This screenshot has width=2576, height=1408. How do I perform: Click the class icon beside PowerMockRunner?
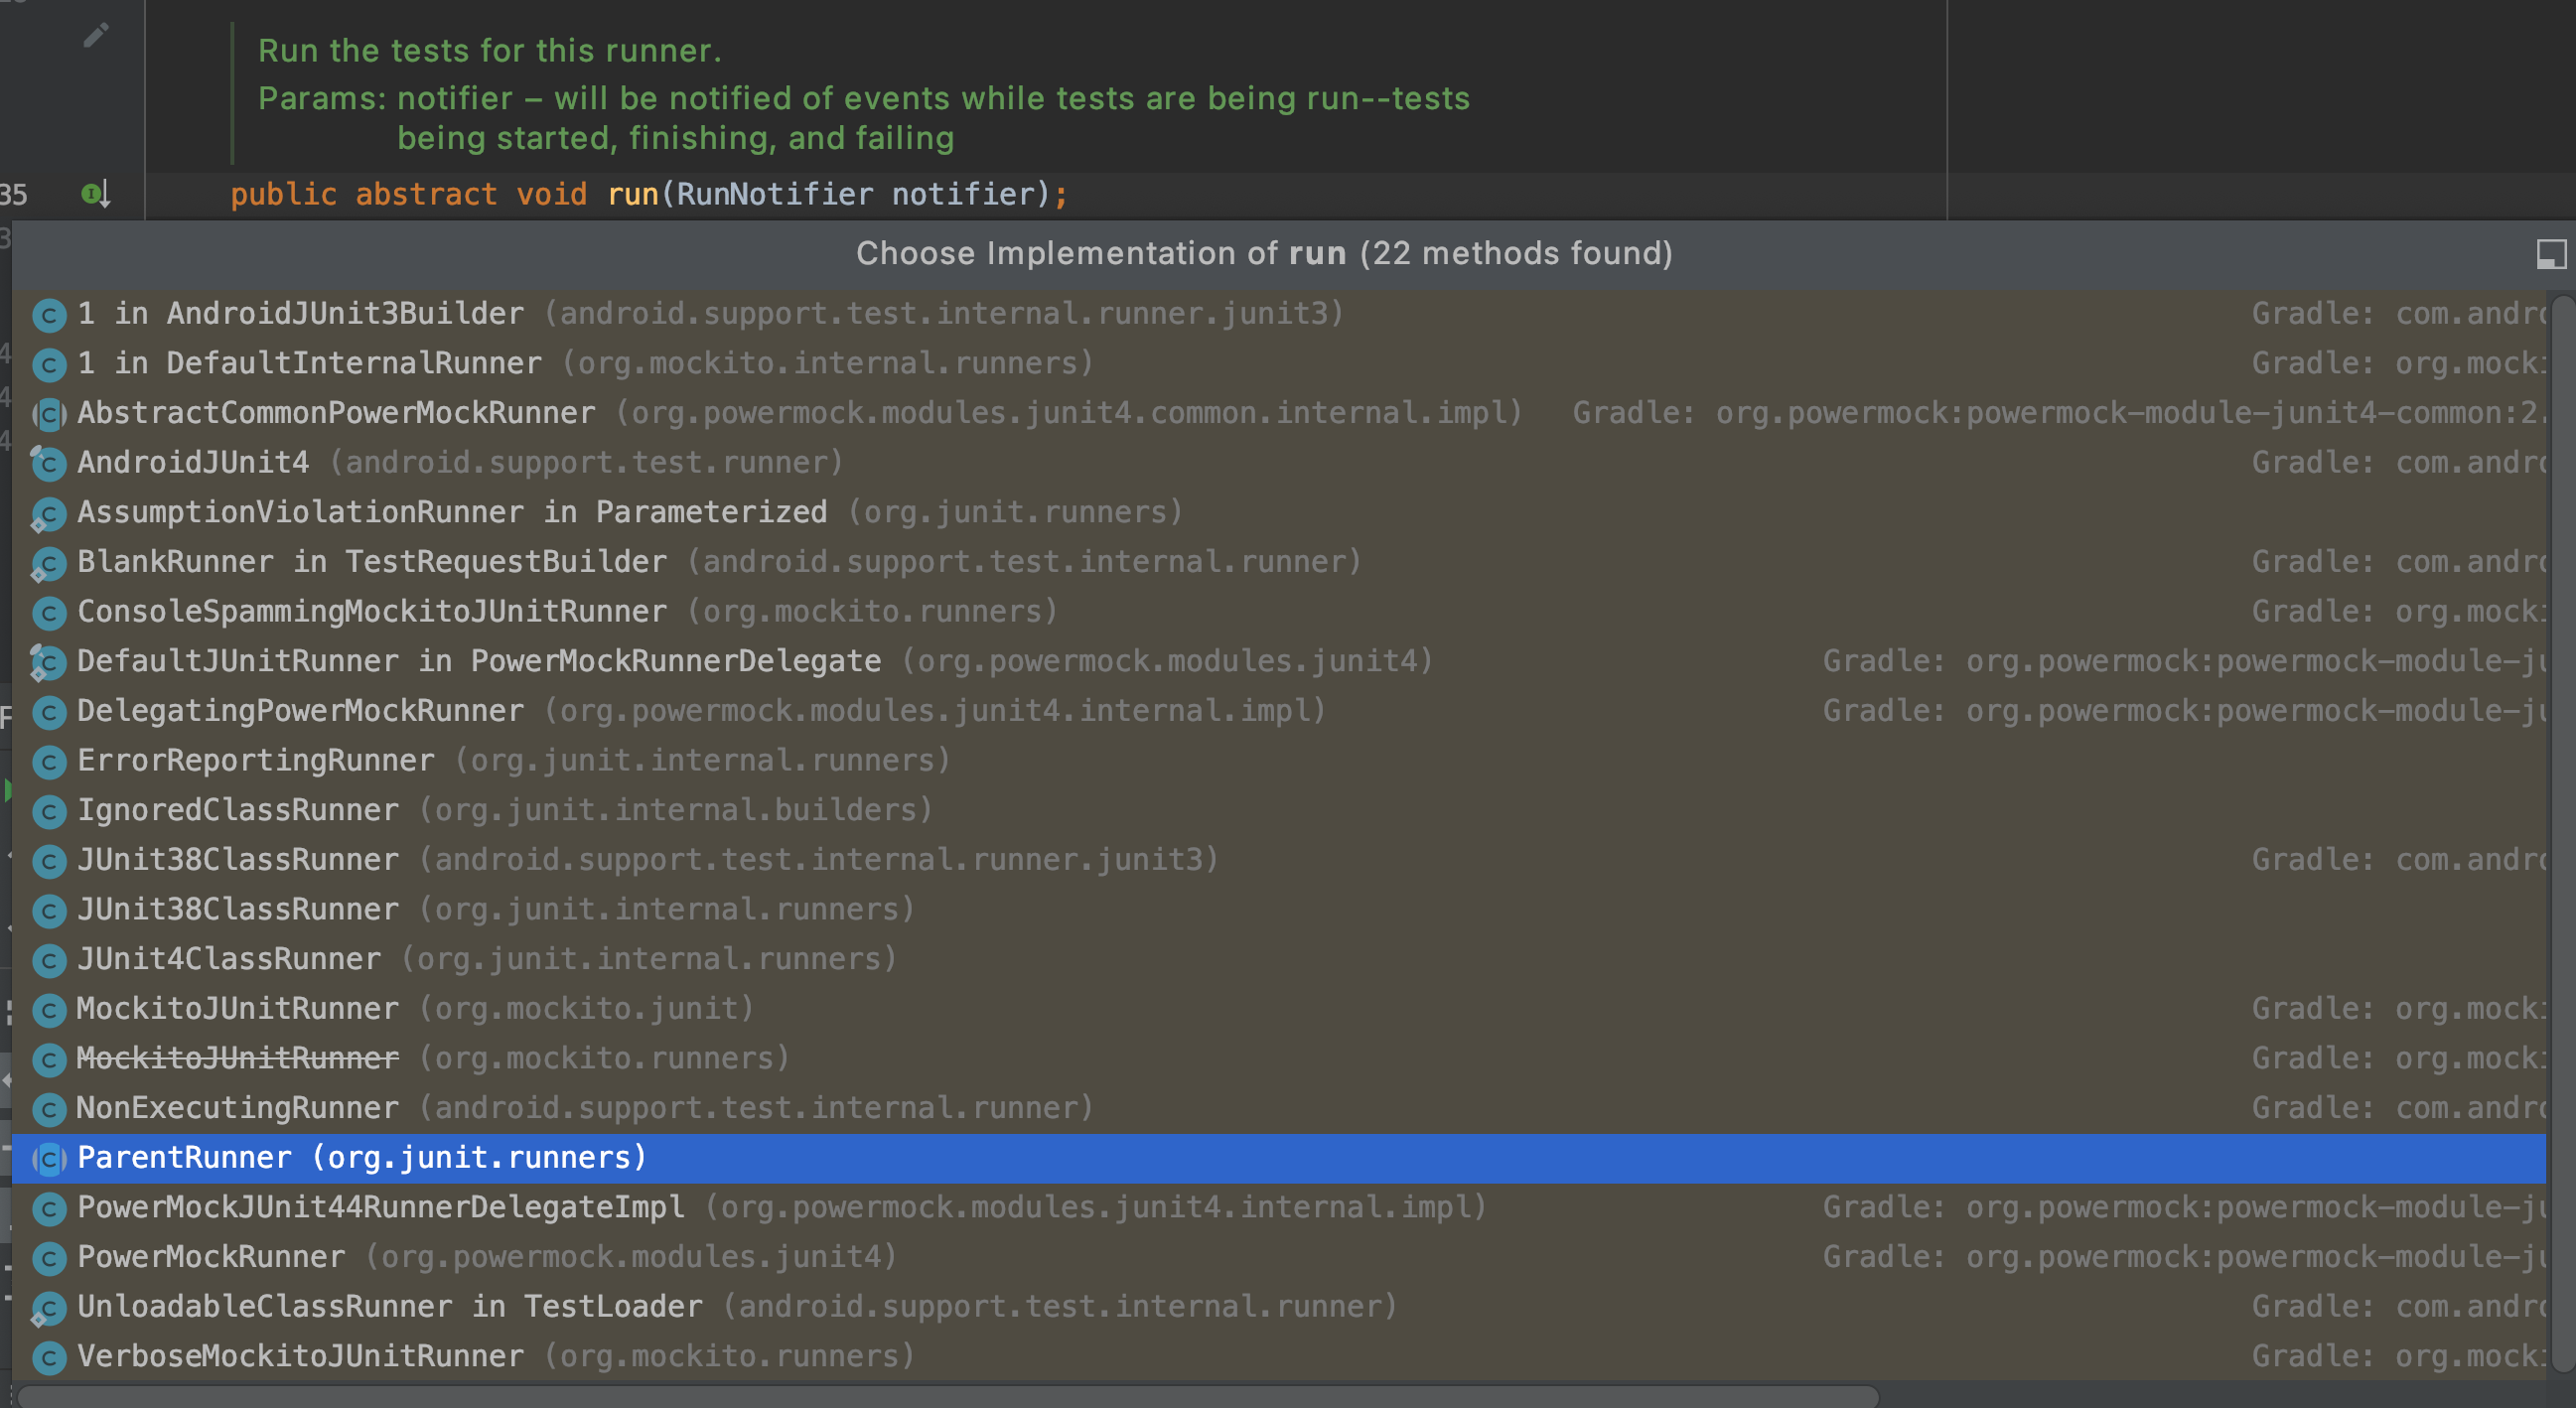[49, 1257]
